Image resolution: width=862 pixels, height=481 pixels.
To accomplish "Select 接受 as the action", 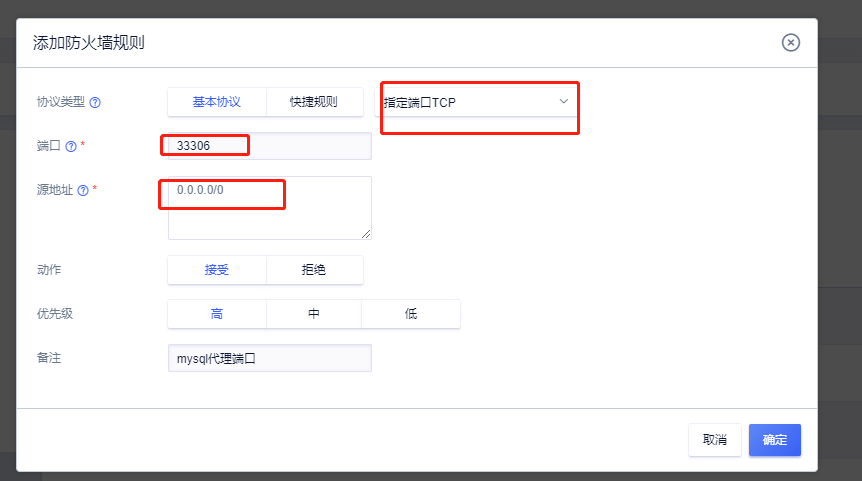I will [217, 270].
